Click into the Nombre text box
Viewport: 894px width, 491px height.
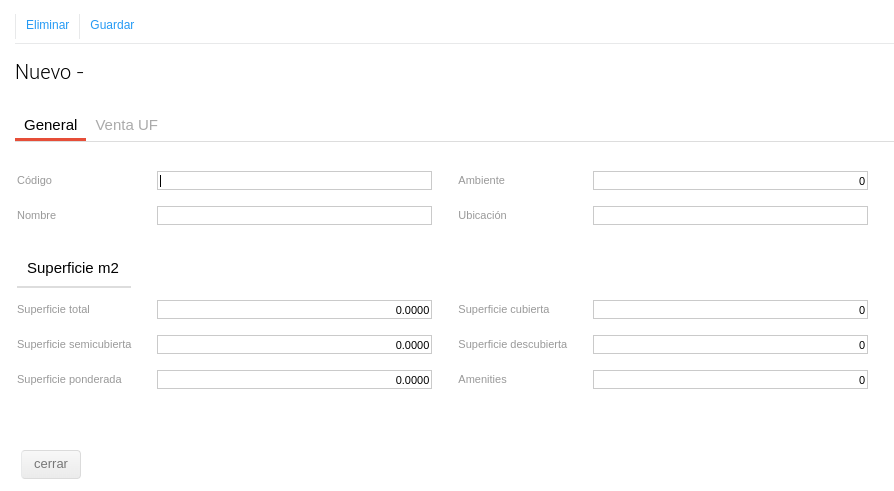(x=294, y=216)
